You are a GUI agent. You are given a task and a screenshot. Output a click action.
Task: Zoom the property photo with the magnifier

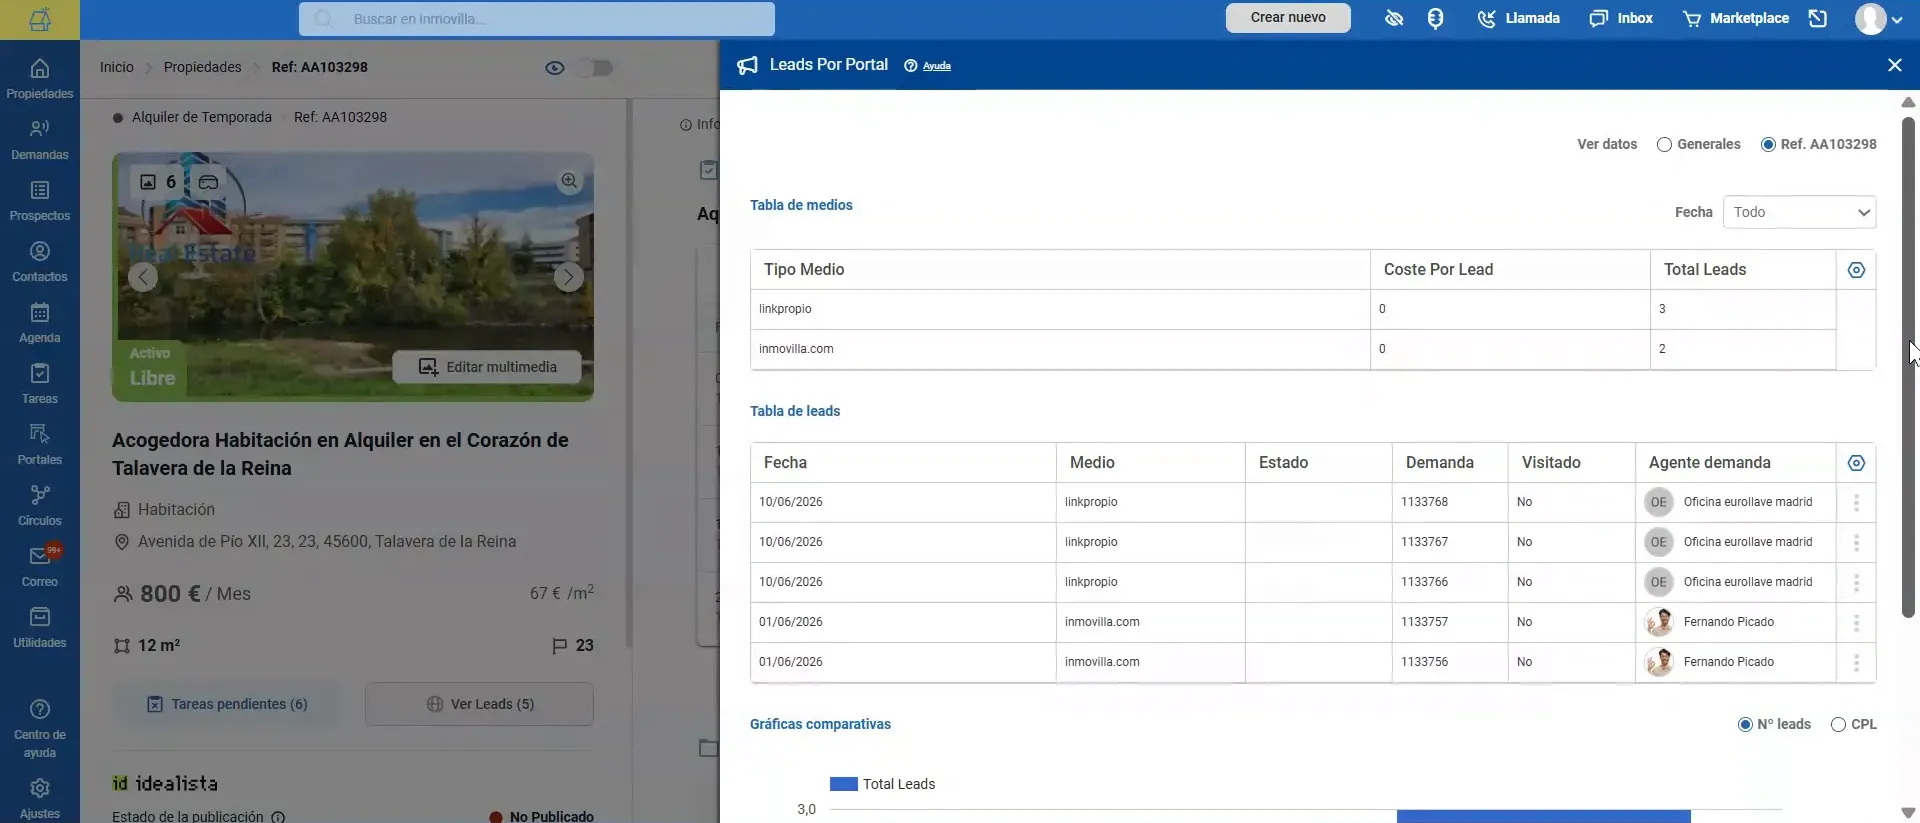[569, 181]
